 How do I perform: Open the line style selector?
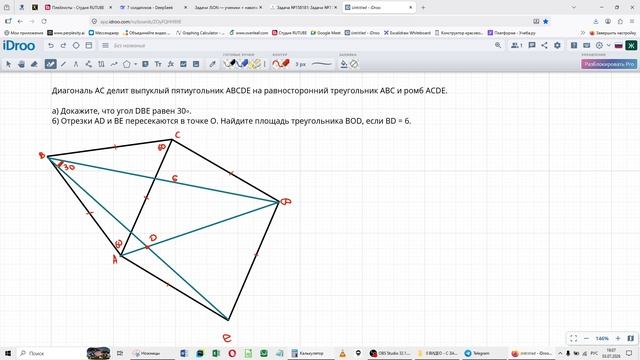click(x=322, y=64)
